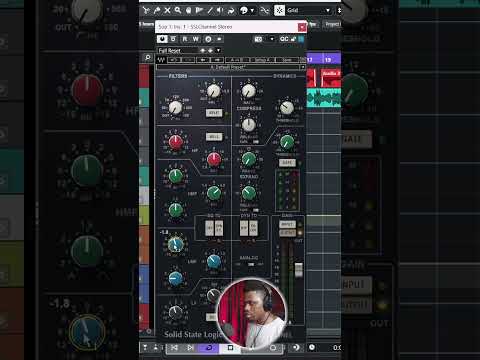Image resolution: width=480 pixels, height=360 pixels.
Task: Select the Glue tool next to scissors
Action: (157, 10)
